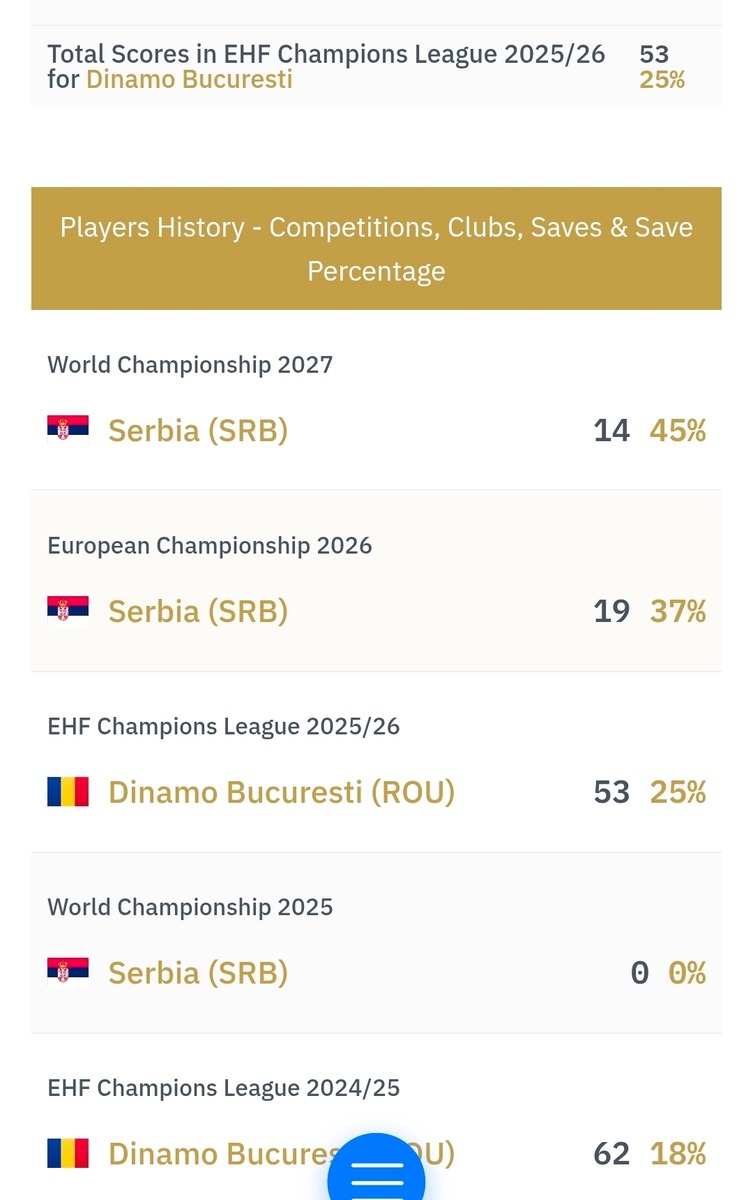Open Serbia (SRB) link for European Championship 2026
The image size is (753, 1200).
198,611
